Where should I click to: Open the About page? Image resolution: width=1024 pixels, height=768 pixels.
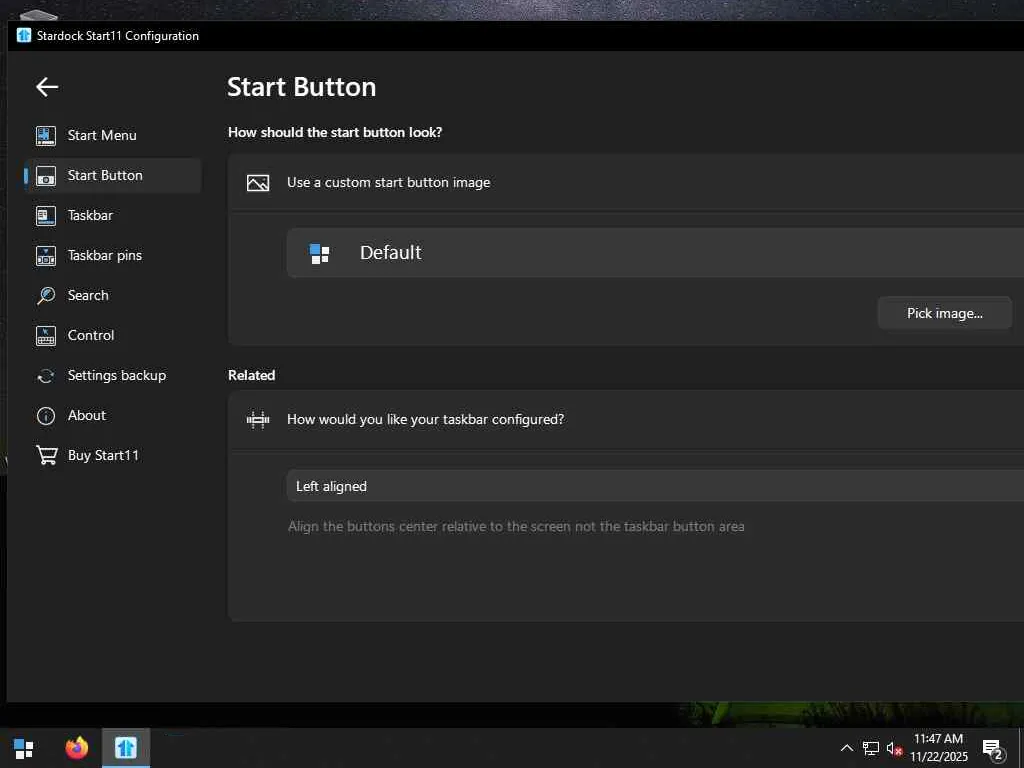coord(112,415)
